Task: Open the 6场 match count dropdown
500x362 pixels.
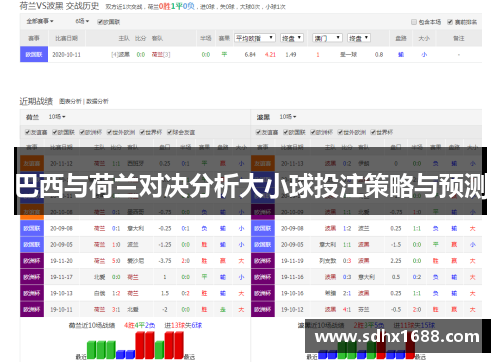Action: tap(82, 21)
